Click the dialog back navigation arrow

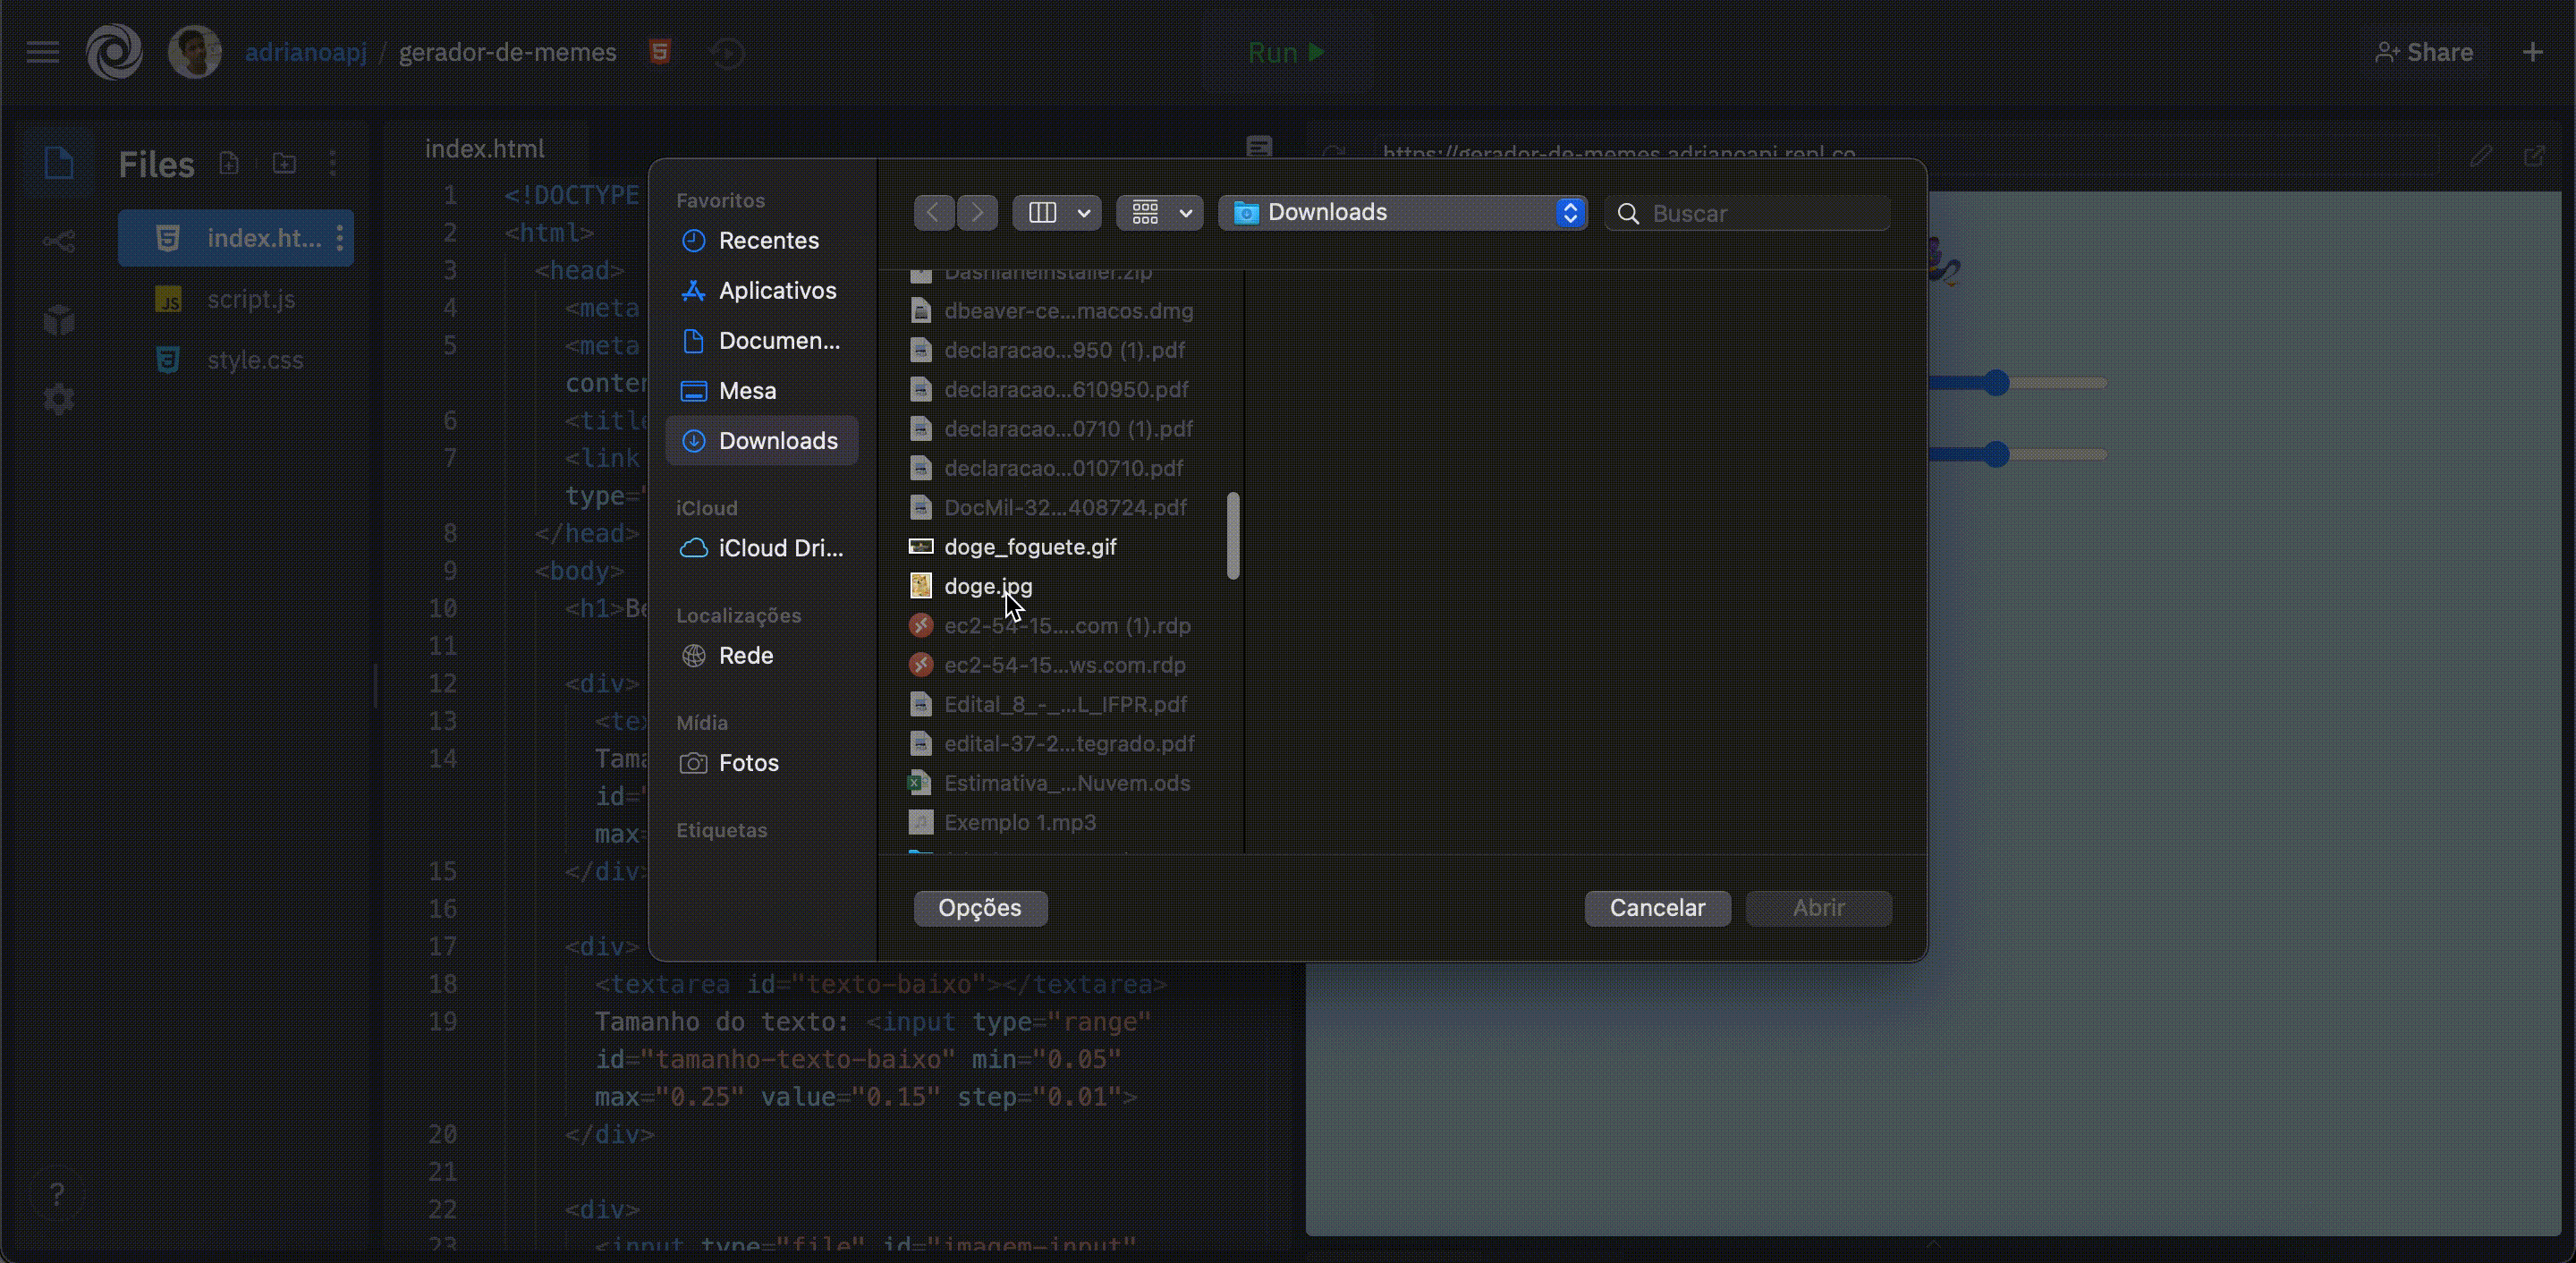(933, 213)
